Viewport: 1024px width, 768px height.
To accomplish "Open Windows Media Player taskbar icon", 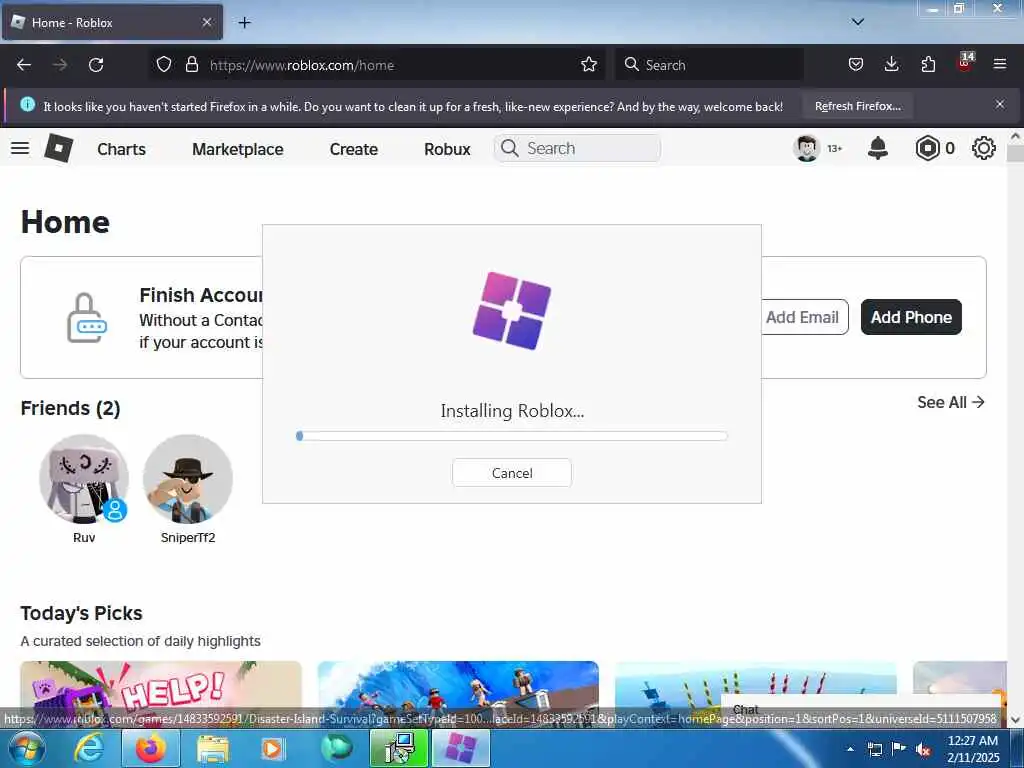I will pos(273,749).
